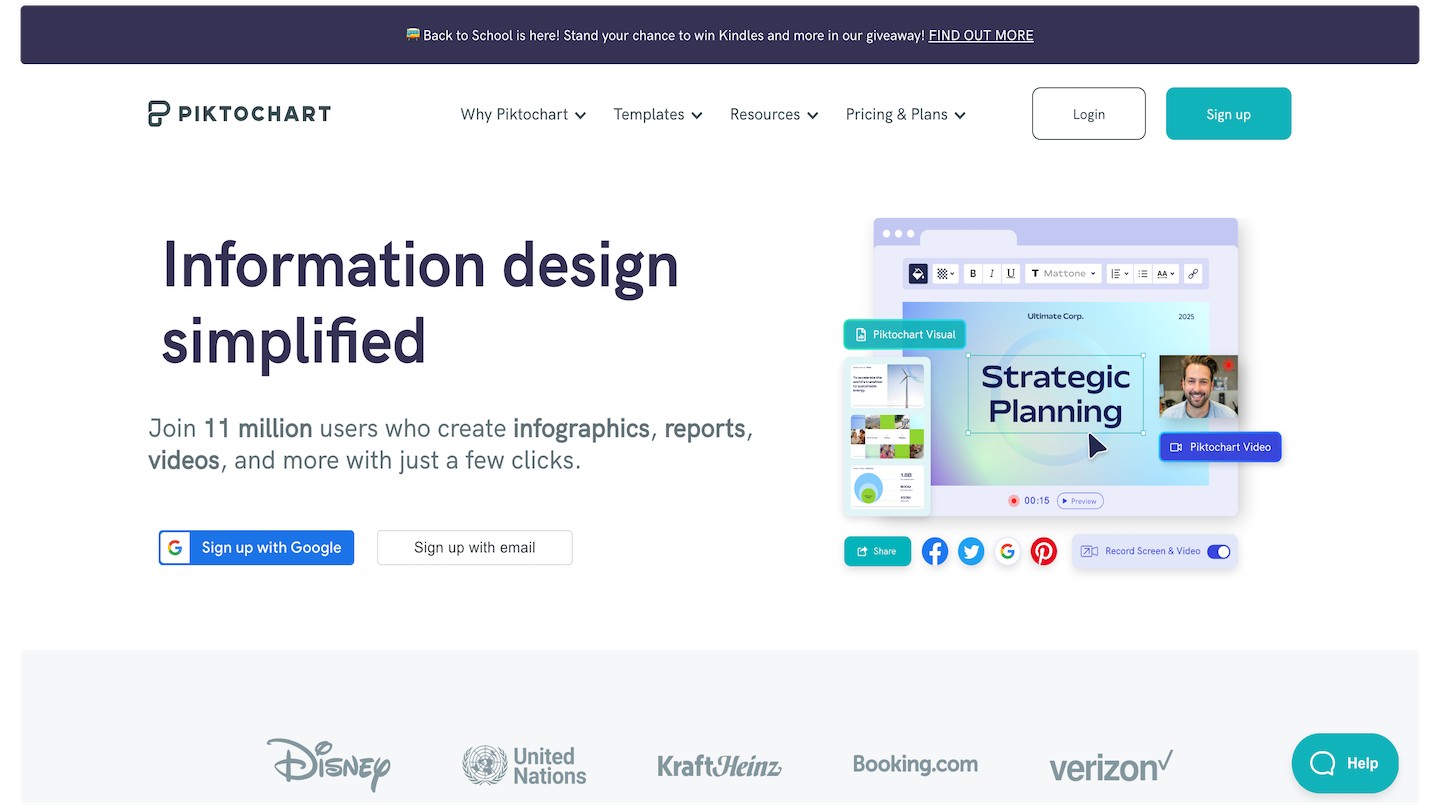1440x810 pixels.
Task: Click the Booking.com logo
Action: pos(915,764)
